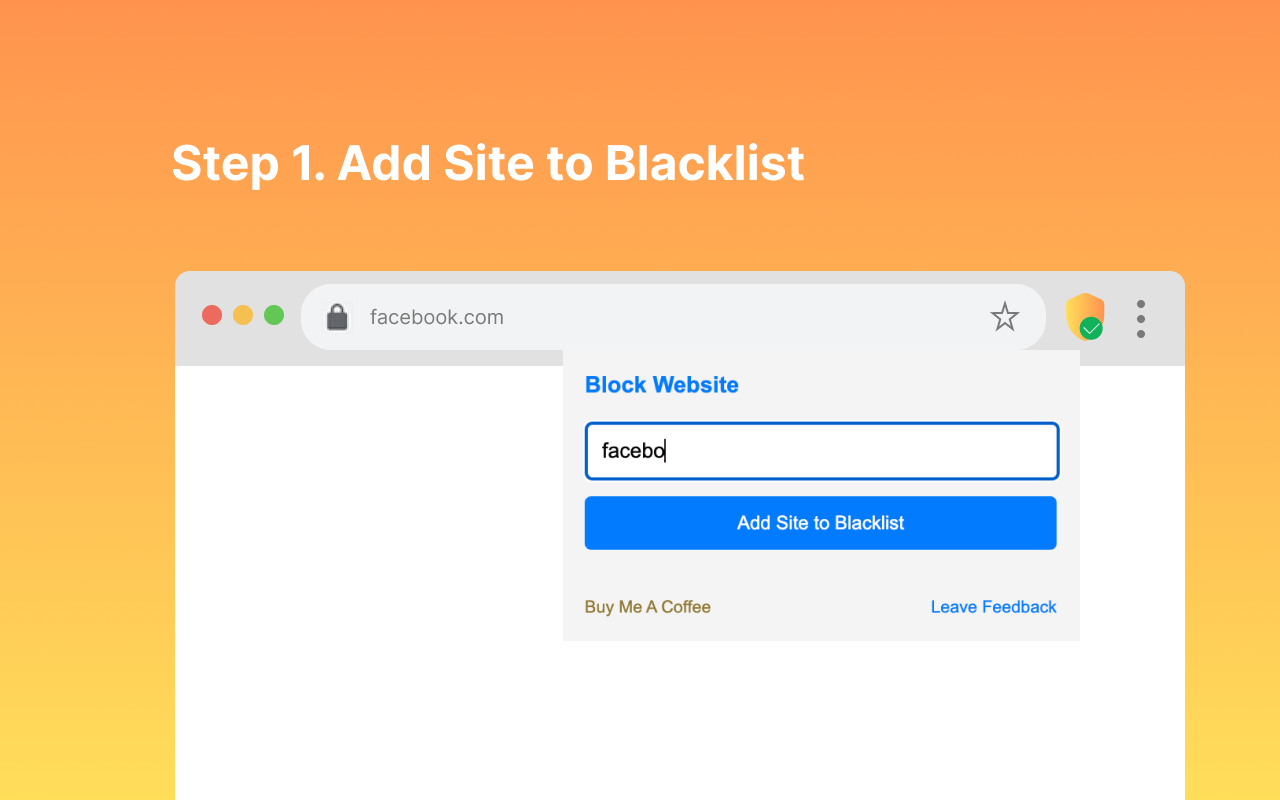This screenshot has height=800, width=1280.
Task: Click the website blocker shield extension icon
Action: [1084, 316]
